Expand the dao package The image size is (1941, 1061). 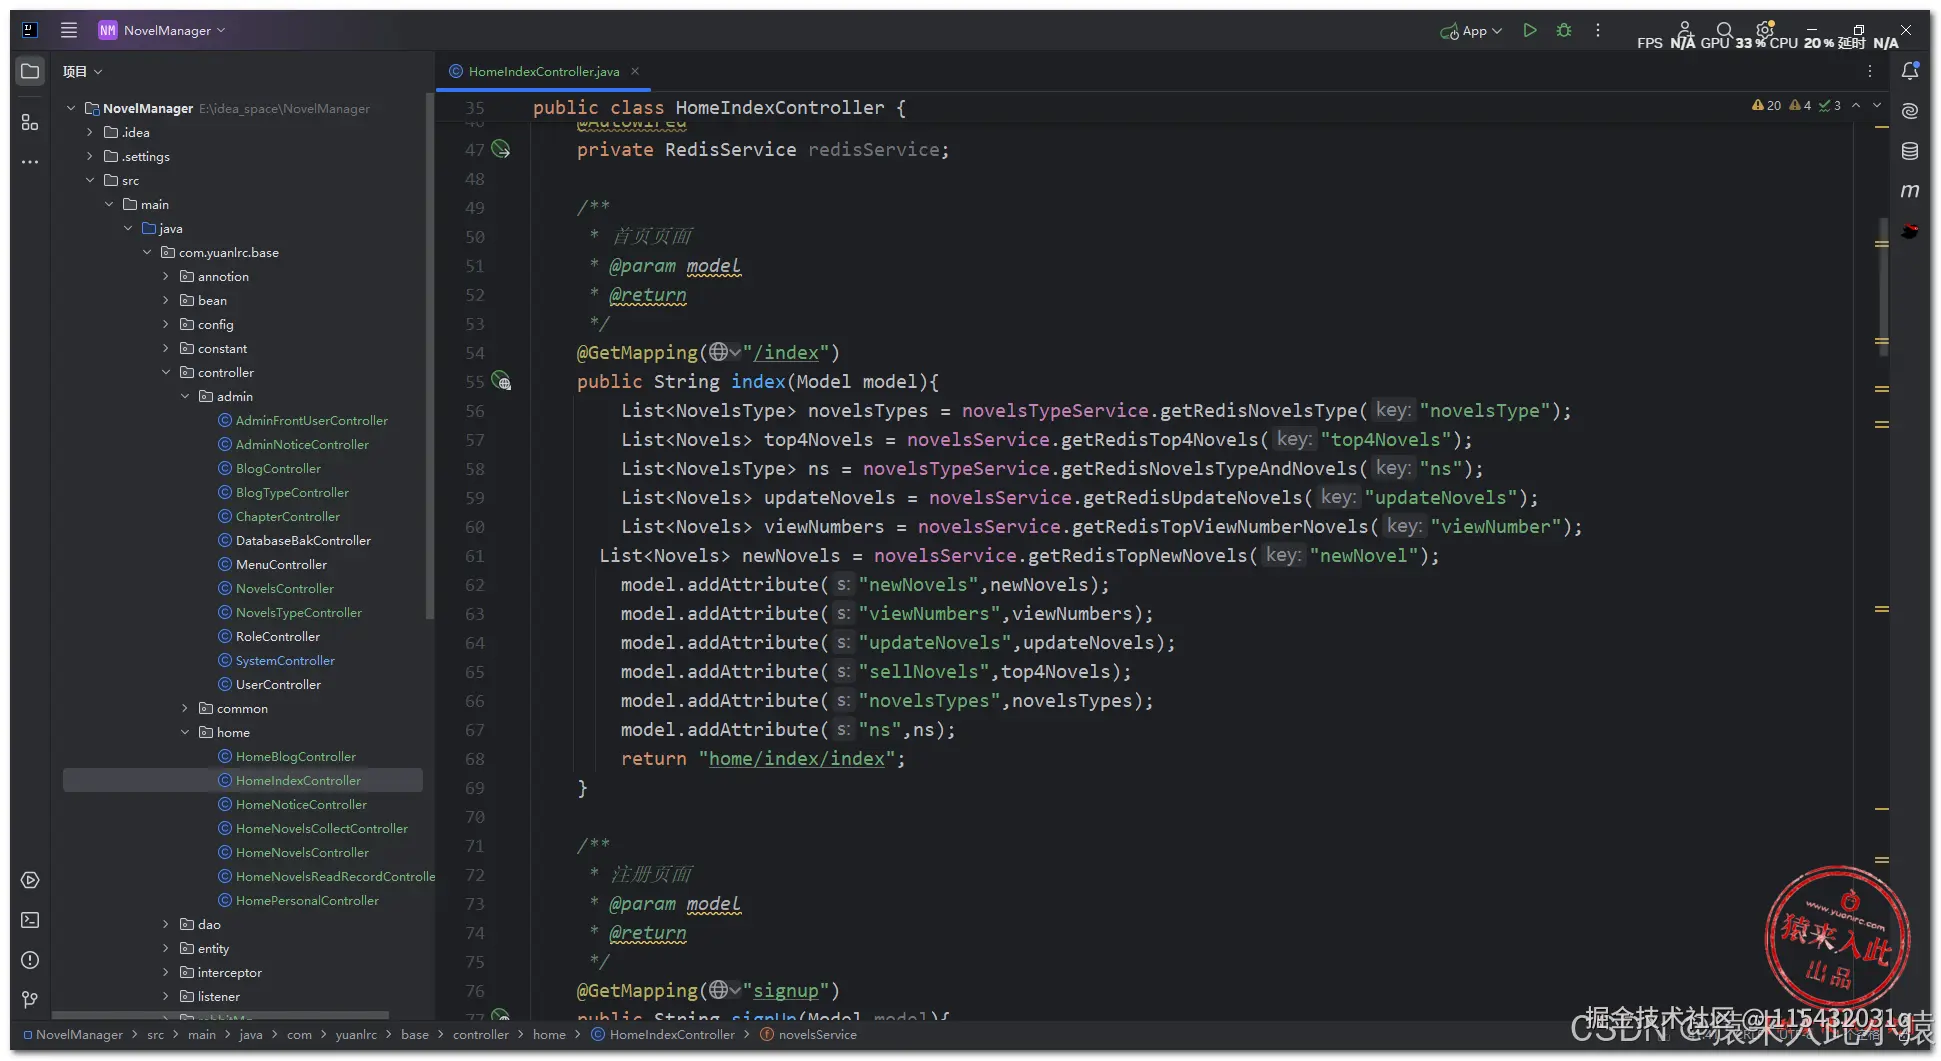[166, 924]
